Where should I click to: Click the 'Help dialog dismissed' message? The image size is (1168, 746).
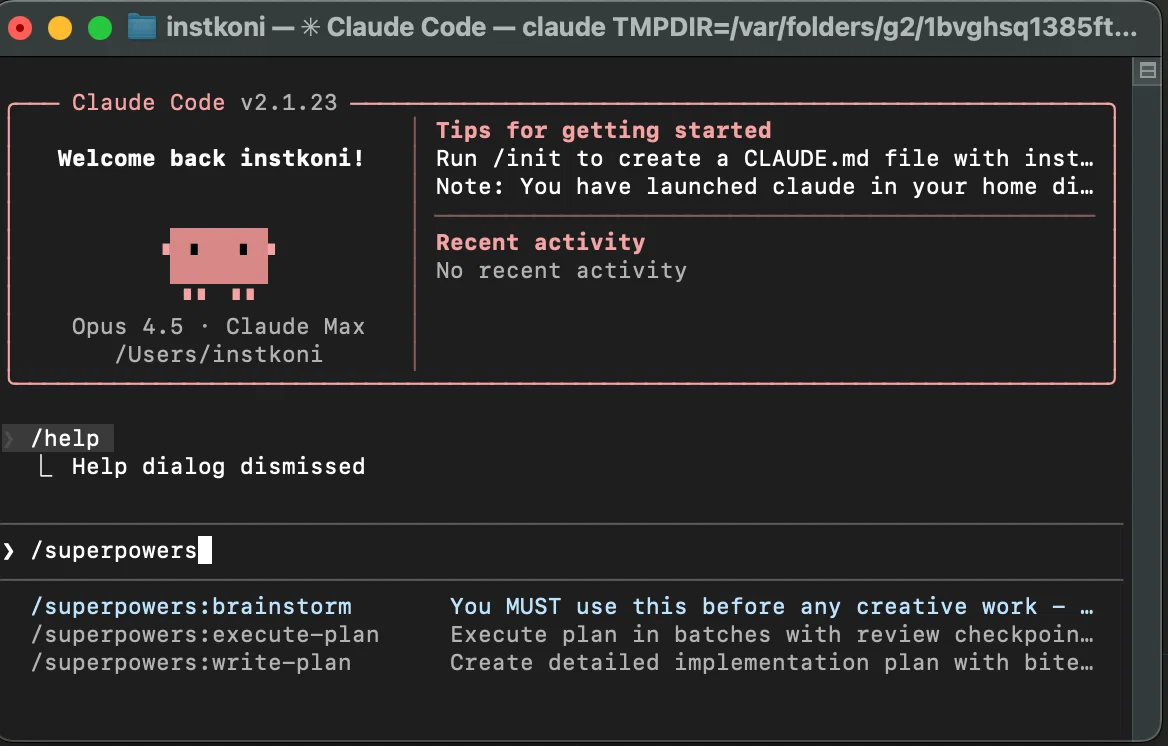[x=218, y=467]
